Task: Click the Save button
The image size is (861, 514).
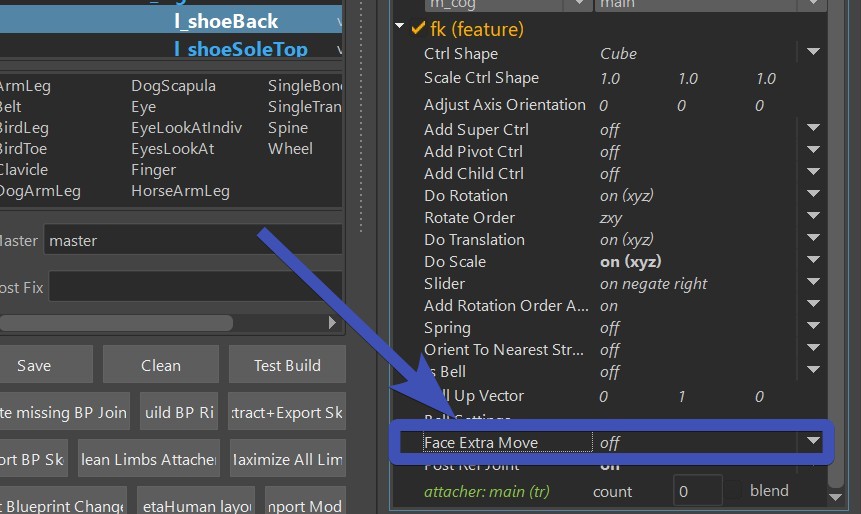Action: pyautogui.click(x=34, y=365)
